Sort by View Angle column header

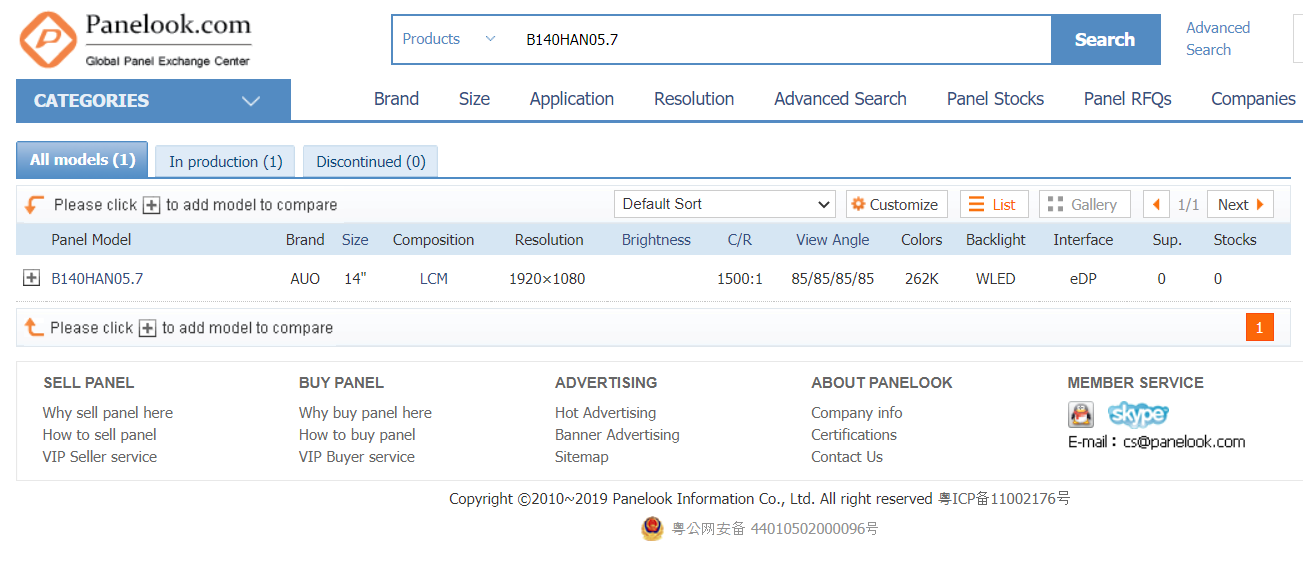833,240
